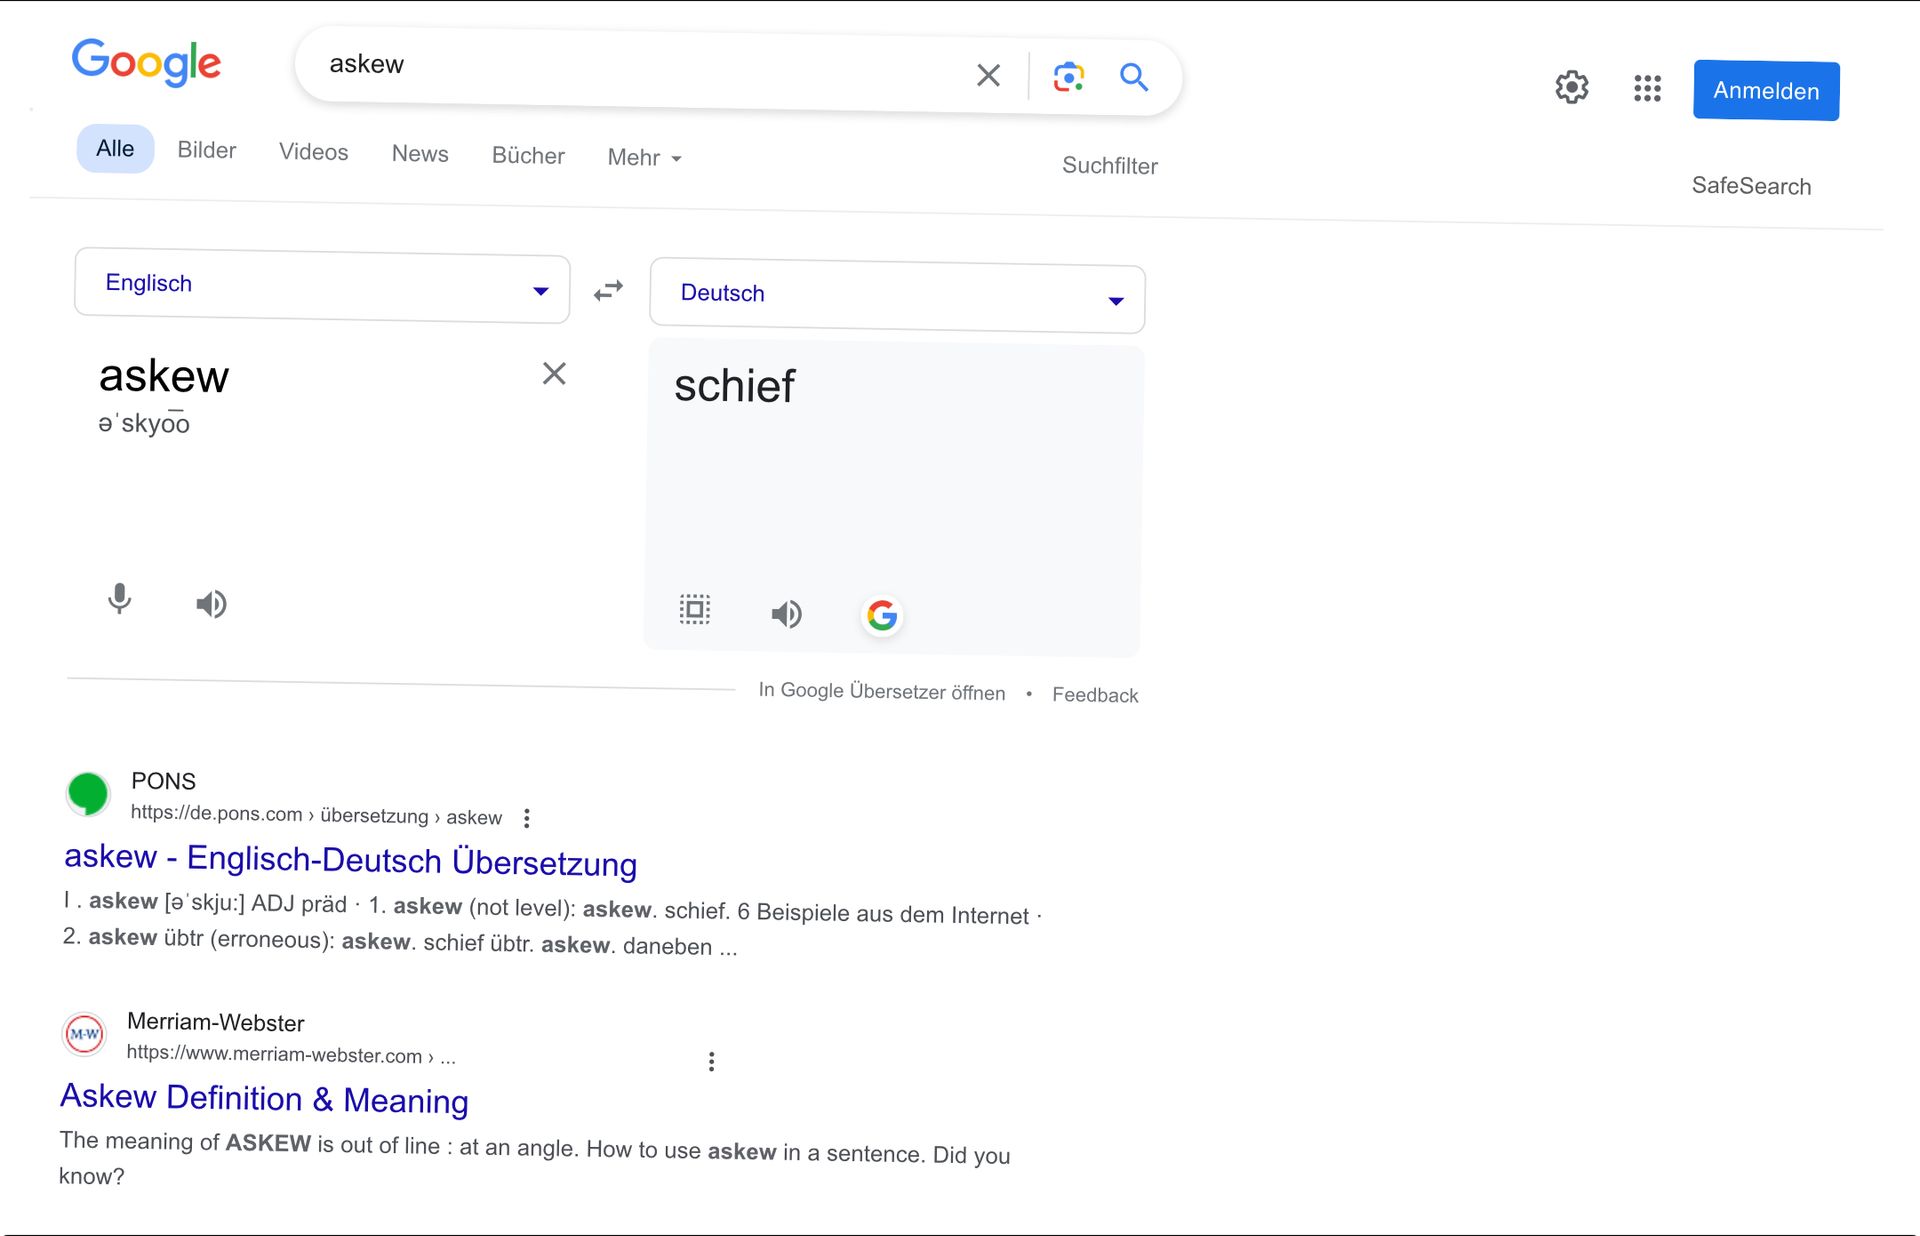Play pronunciation of the word askew

(x=211, y=604)
